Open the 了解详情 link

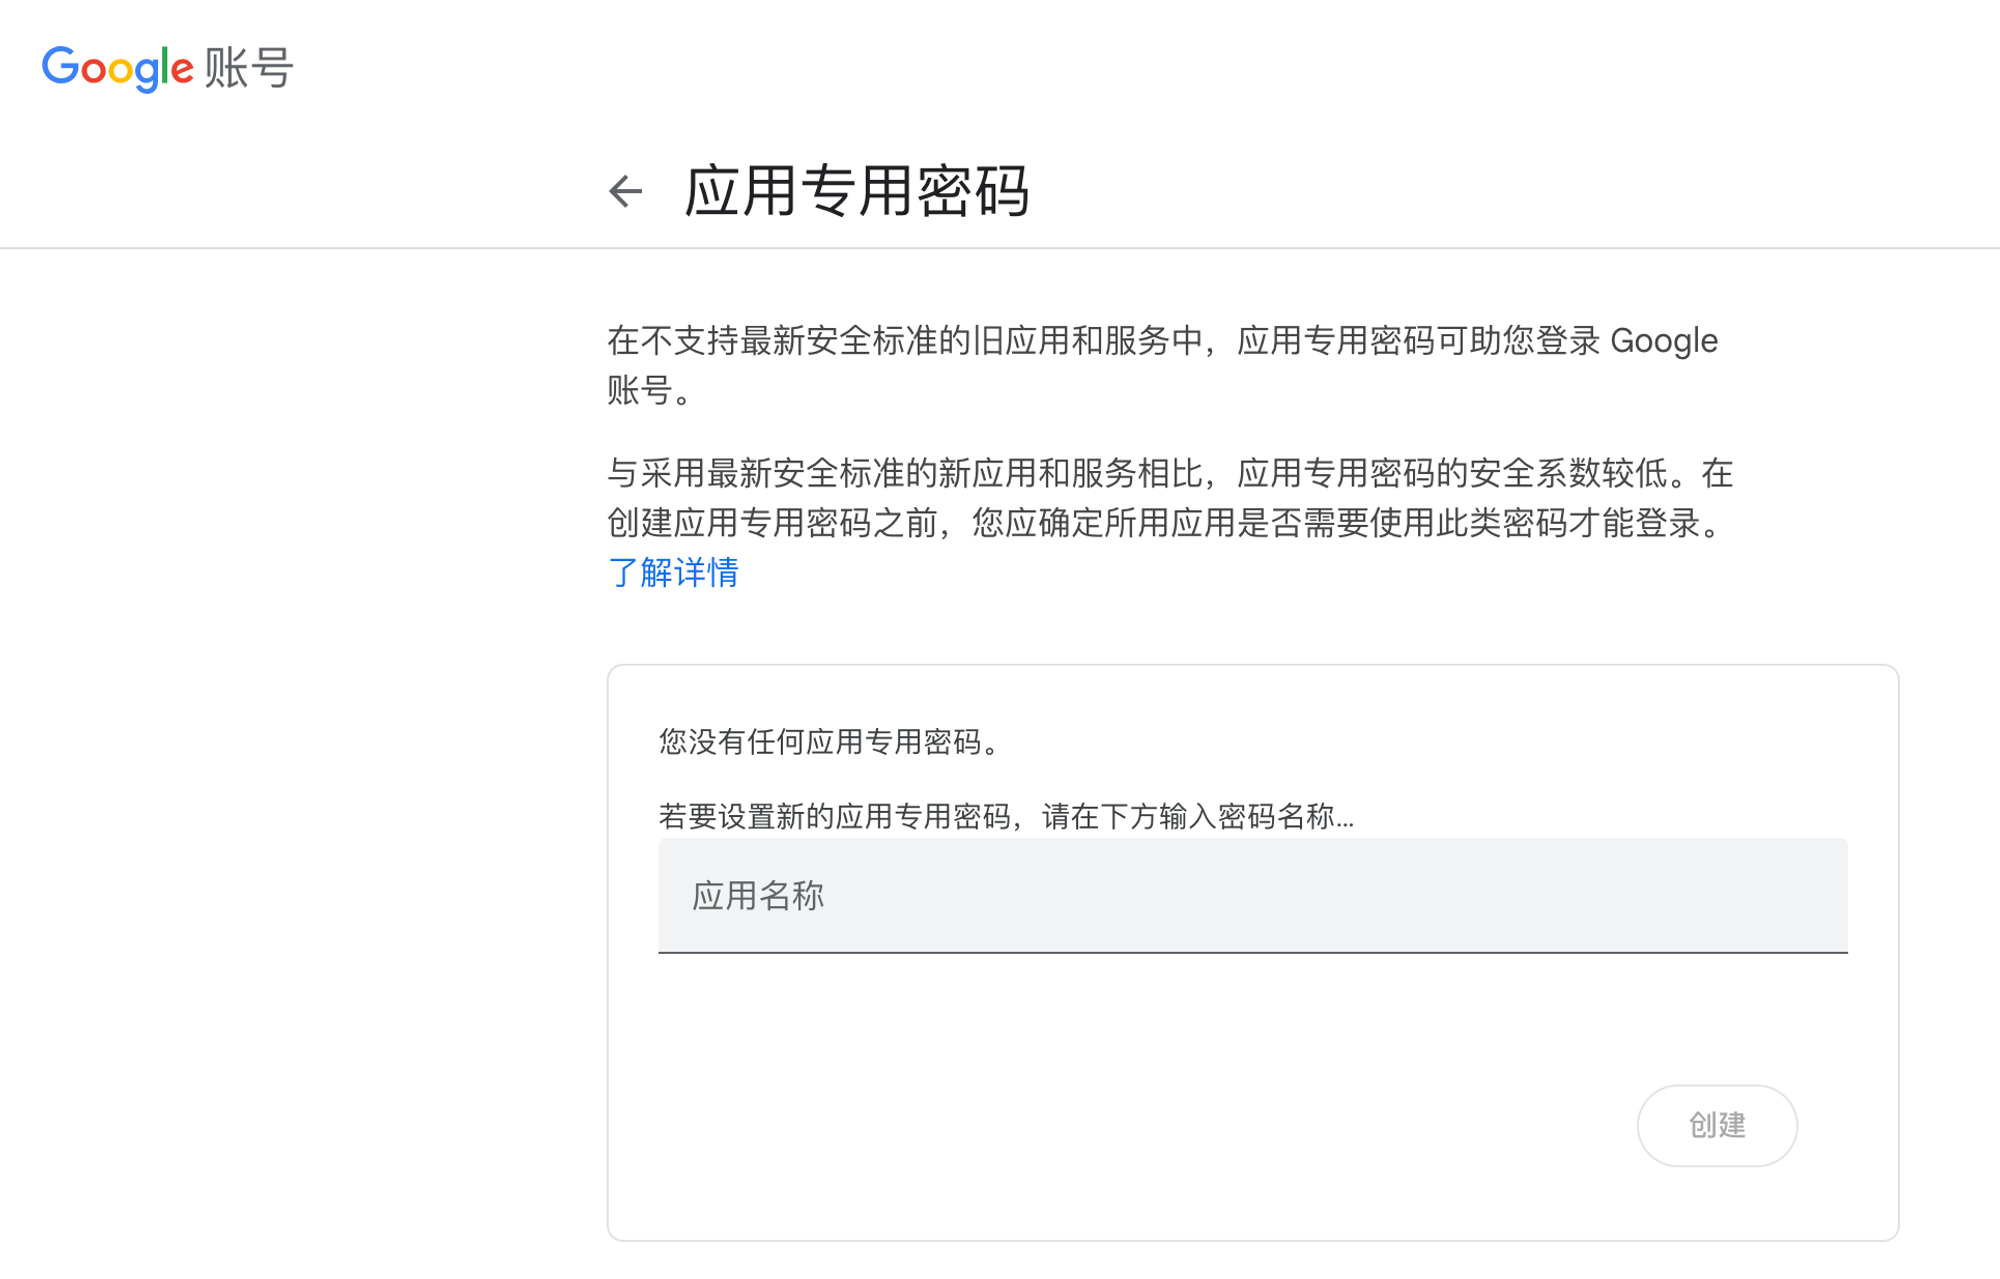[x=673, y=572]
